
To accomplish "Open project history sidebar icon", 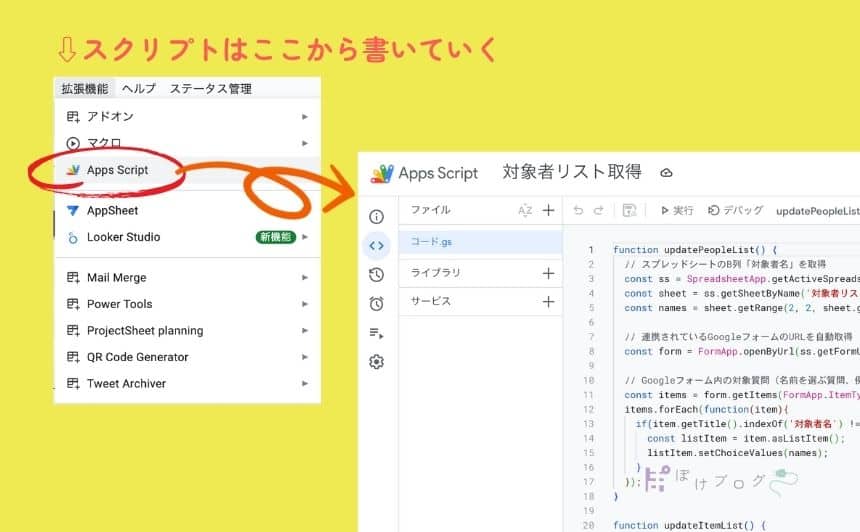I will [x=376, y=275].
